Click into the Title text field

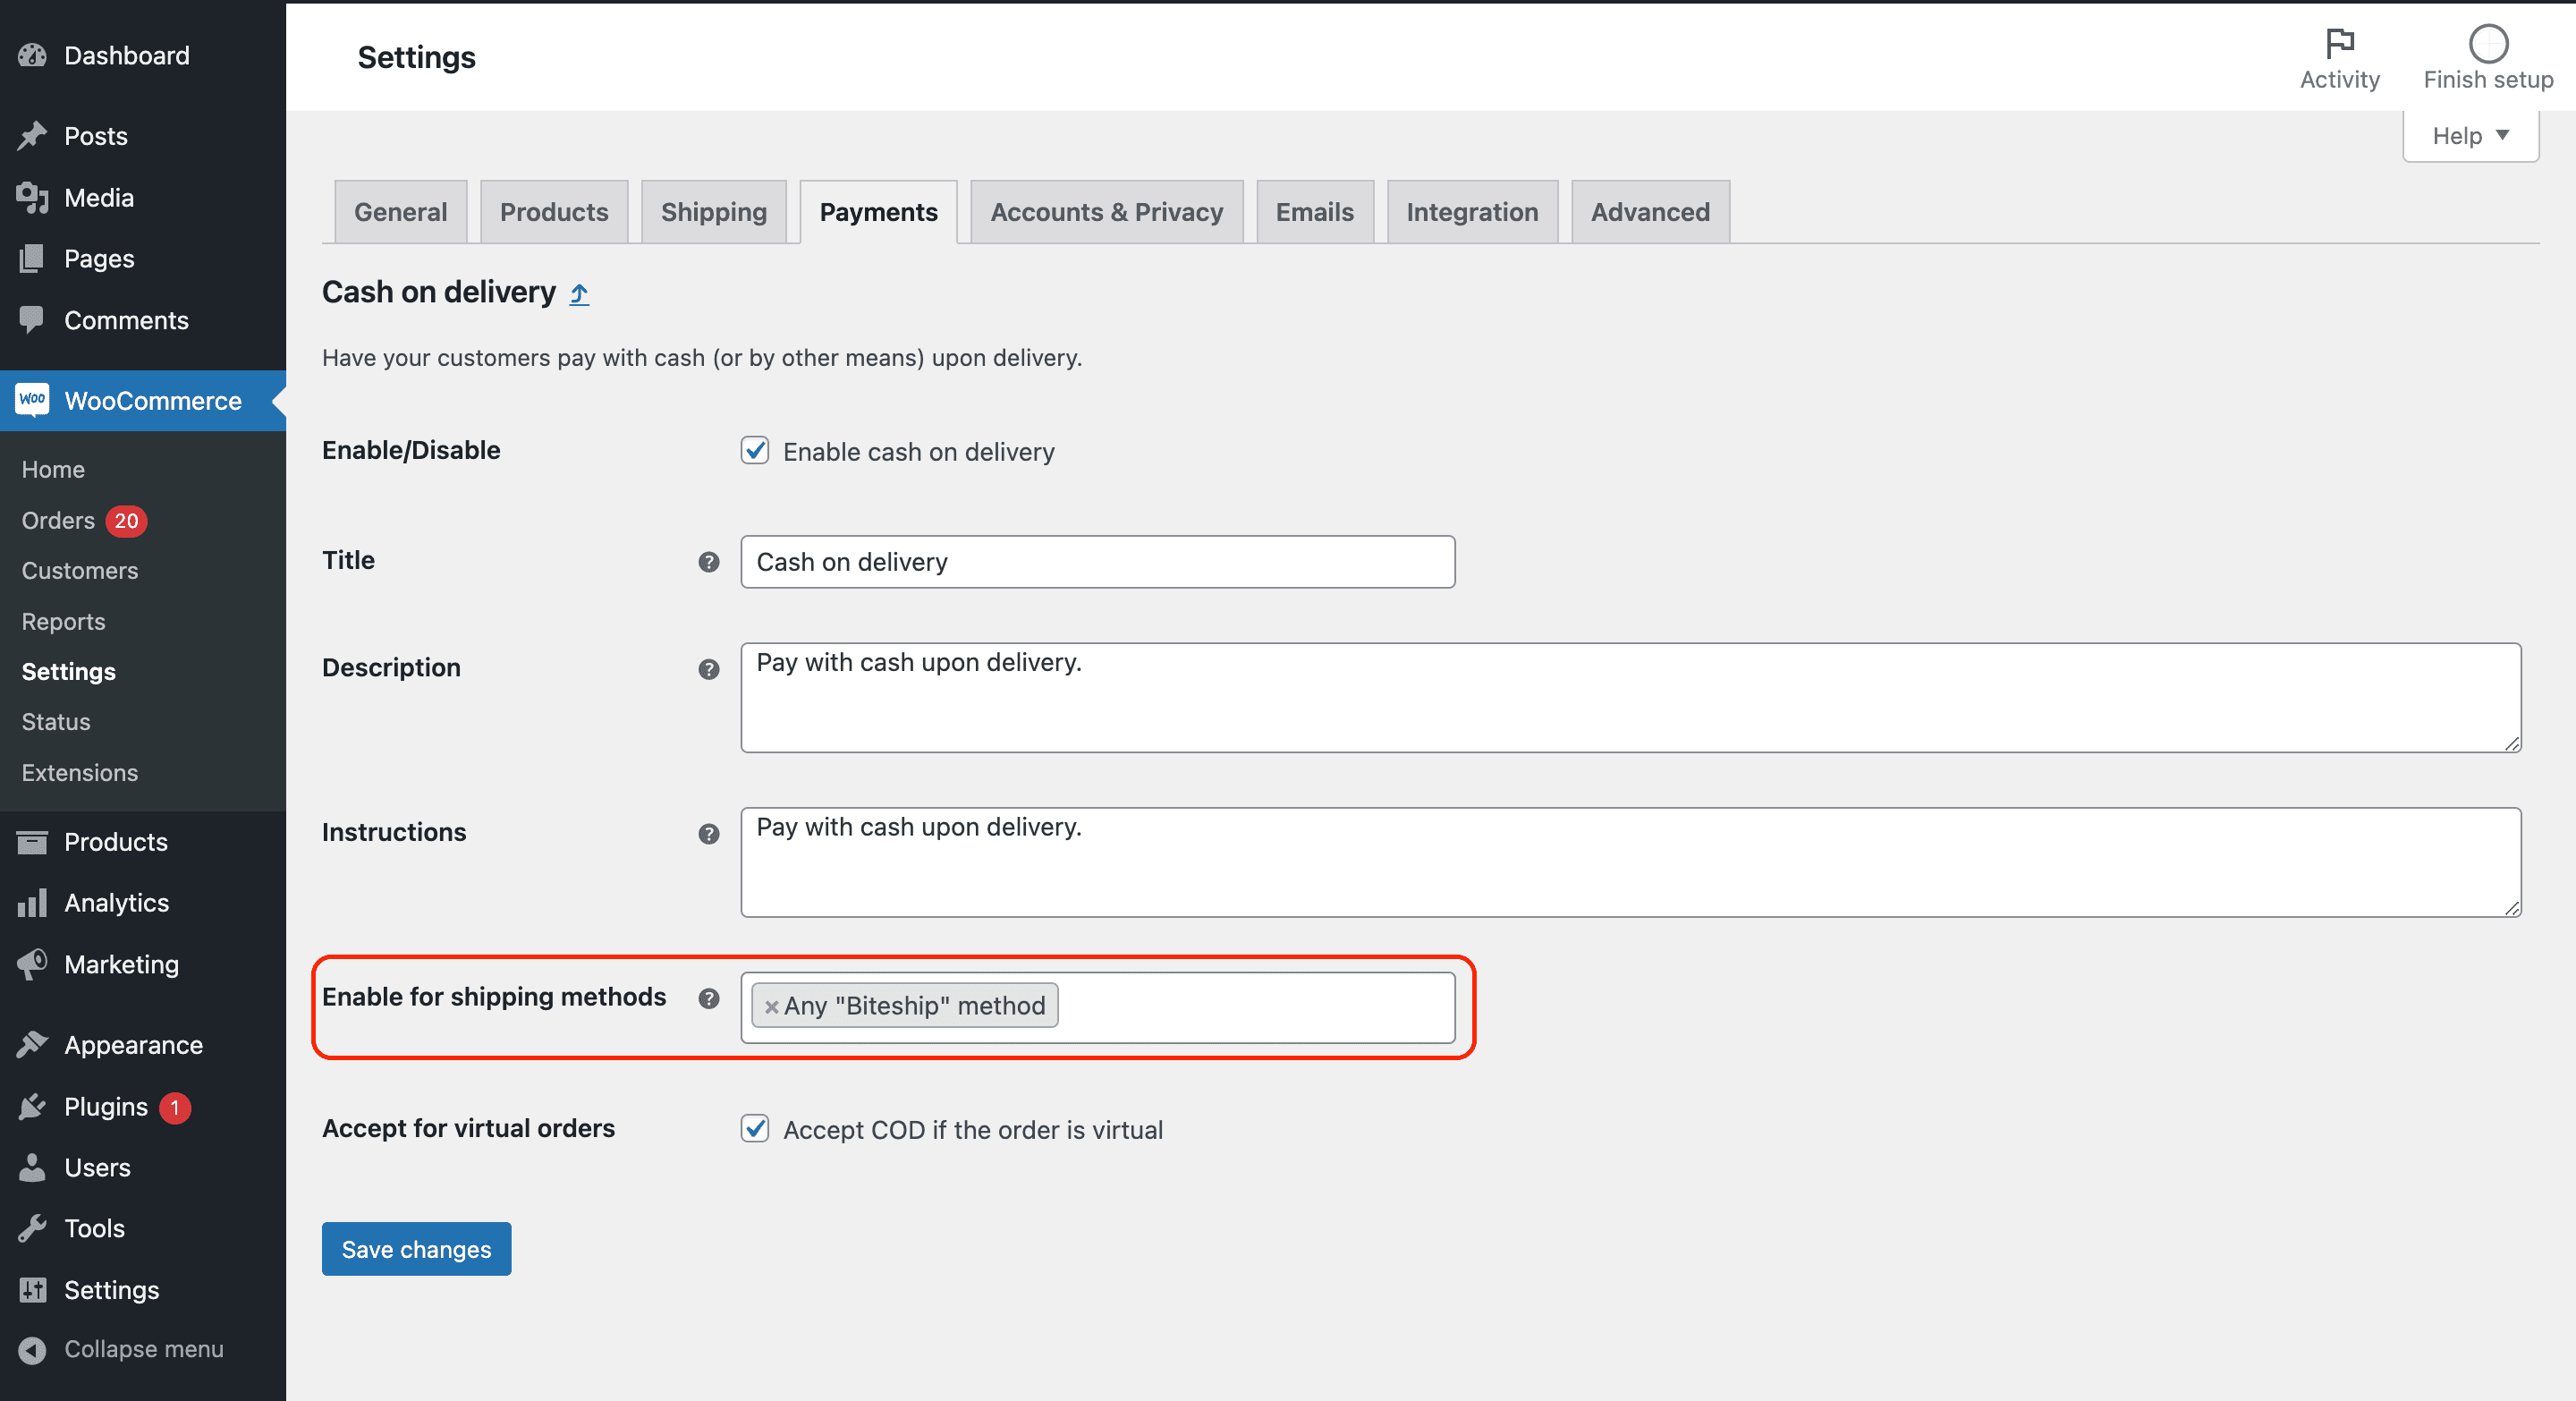coord(1097,562)
